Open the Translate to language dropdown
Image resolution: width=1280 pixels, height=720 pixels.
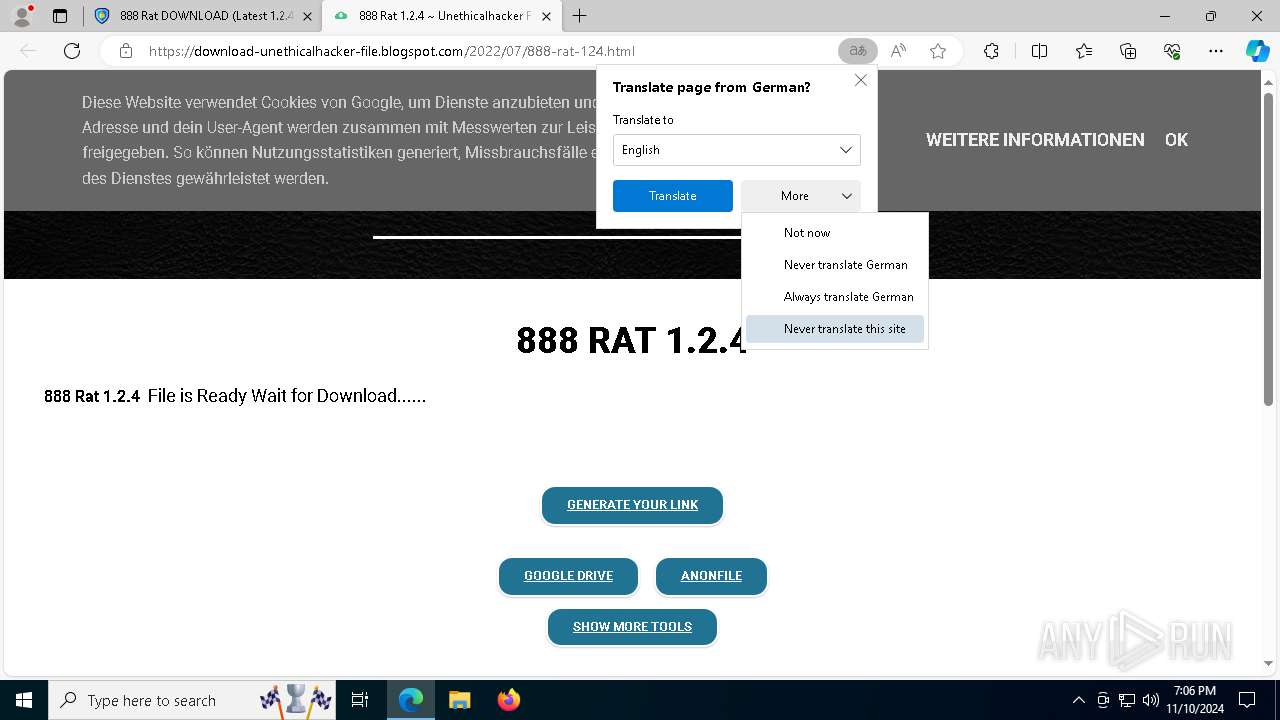(737, 150)
